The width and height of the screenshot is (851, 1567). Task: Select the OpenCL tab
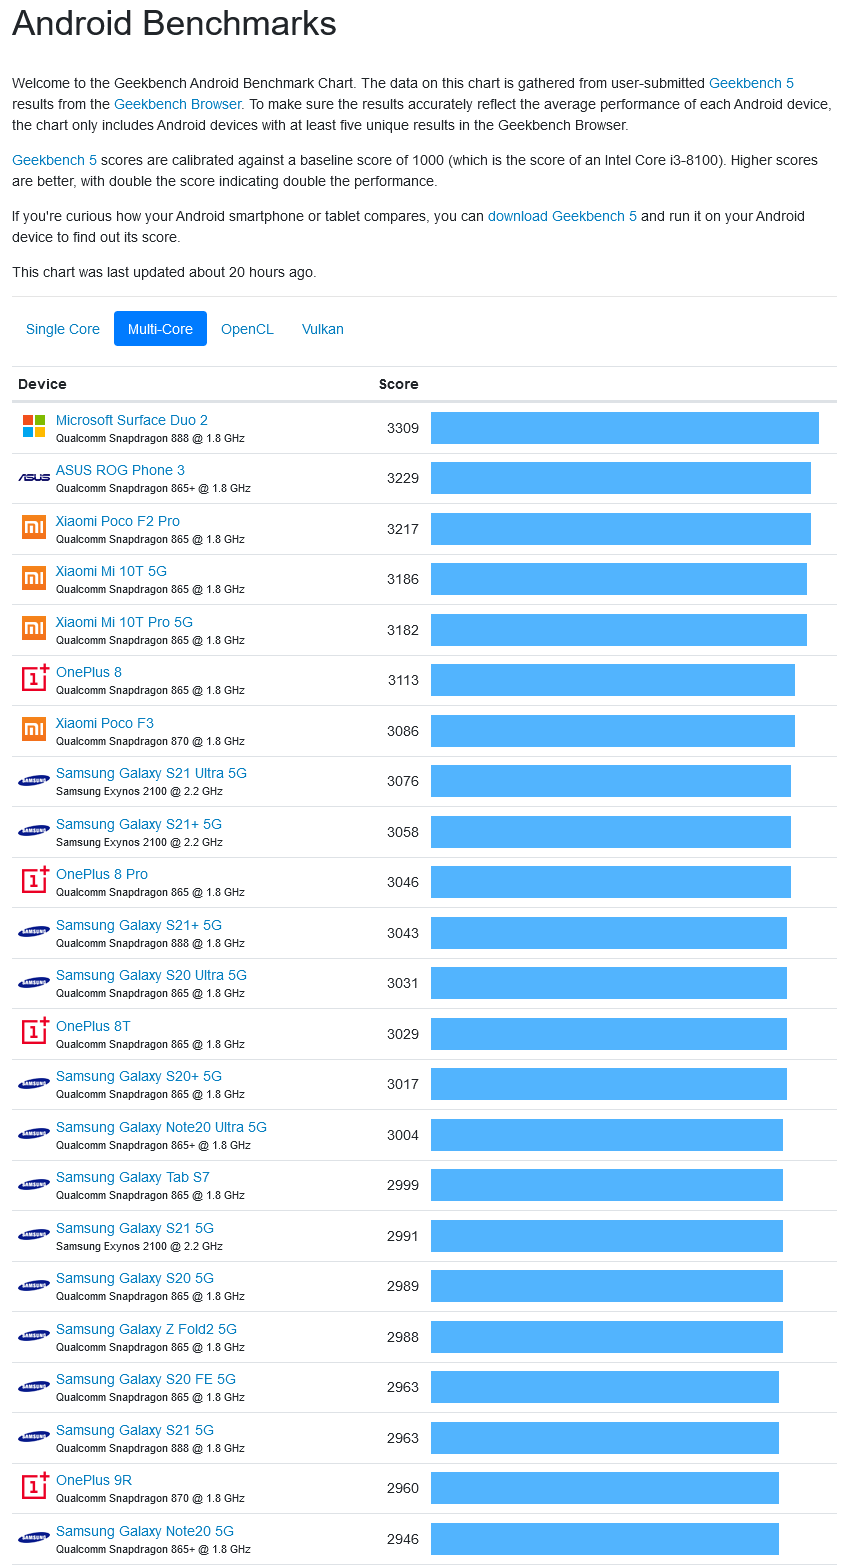(247, 329)
